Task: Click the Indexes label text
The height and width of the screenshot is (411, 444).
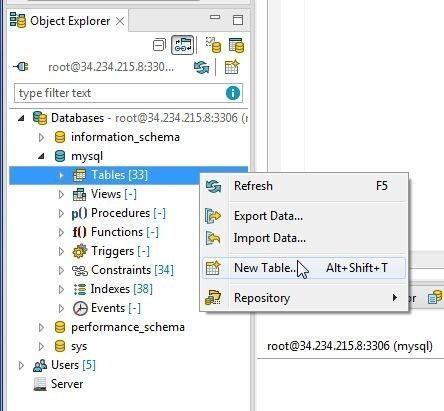Action: click(x=110, y=289)
